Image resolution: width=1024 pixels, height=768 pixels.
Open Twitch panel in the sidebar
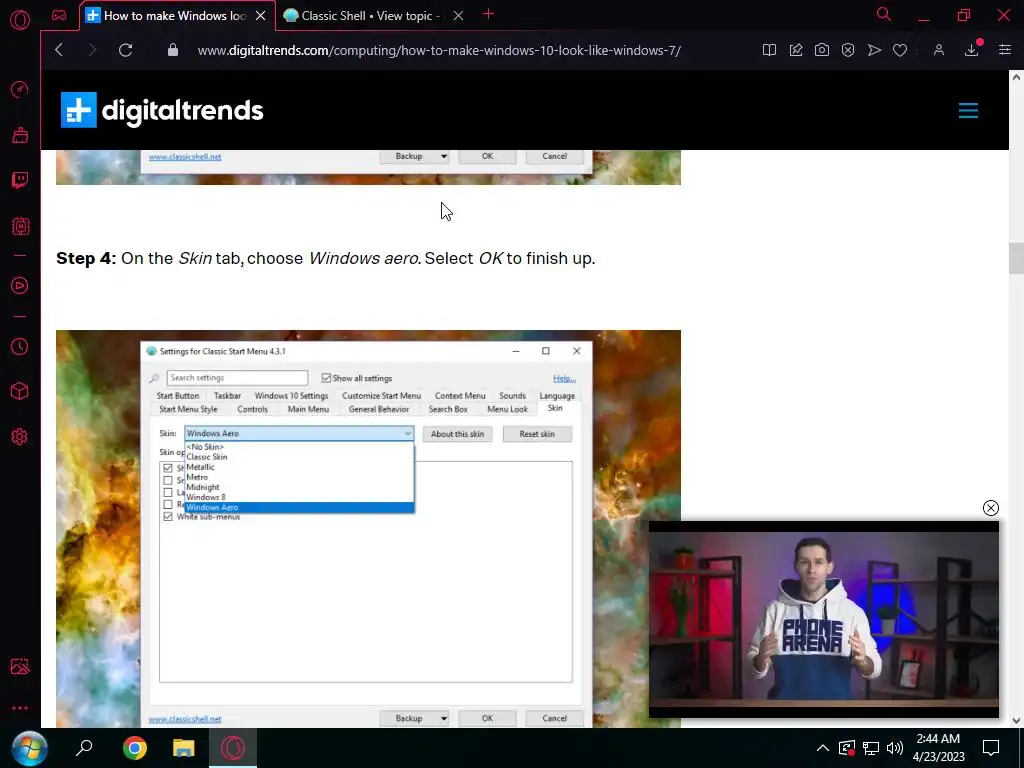(20, 180)
